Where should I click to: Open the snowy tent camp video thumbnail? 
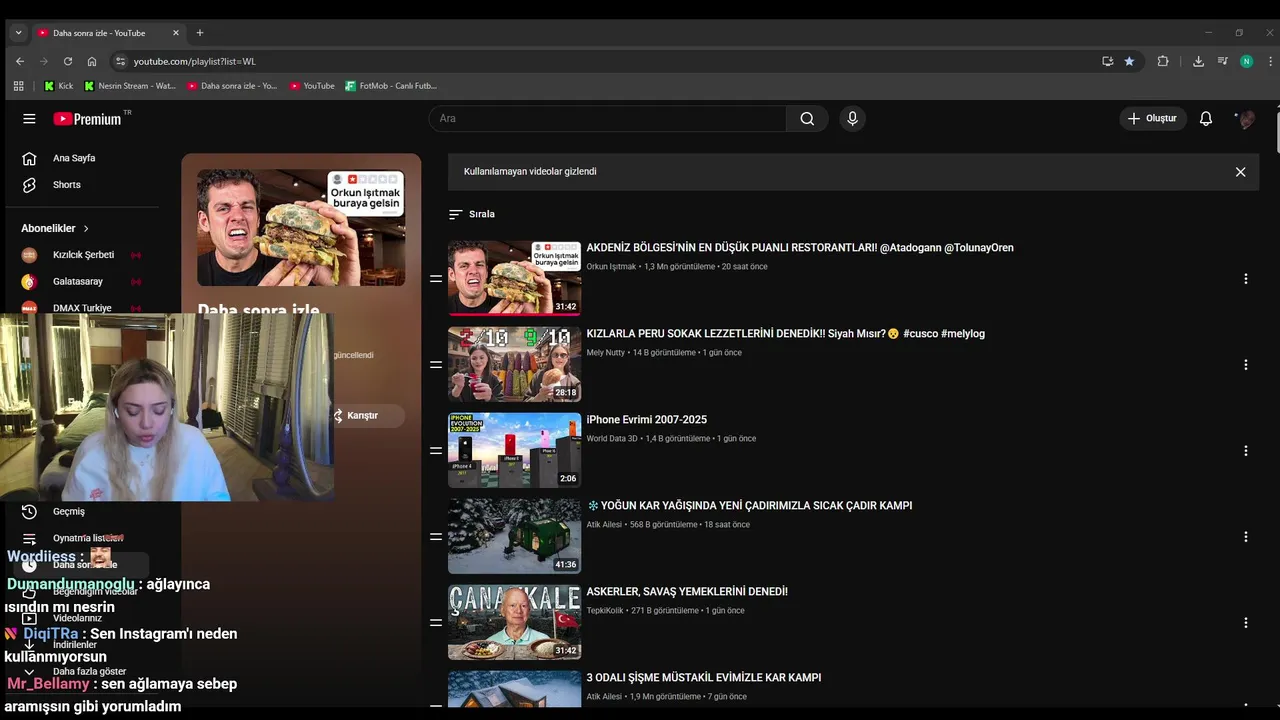[514, 536]
